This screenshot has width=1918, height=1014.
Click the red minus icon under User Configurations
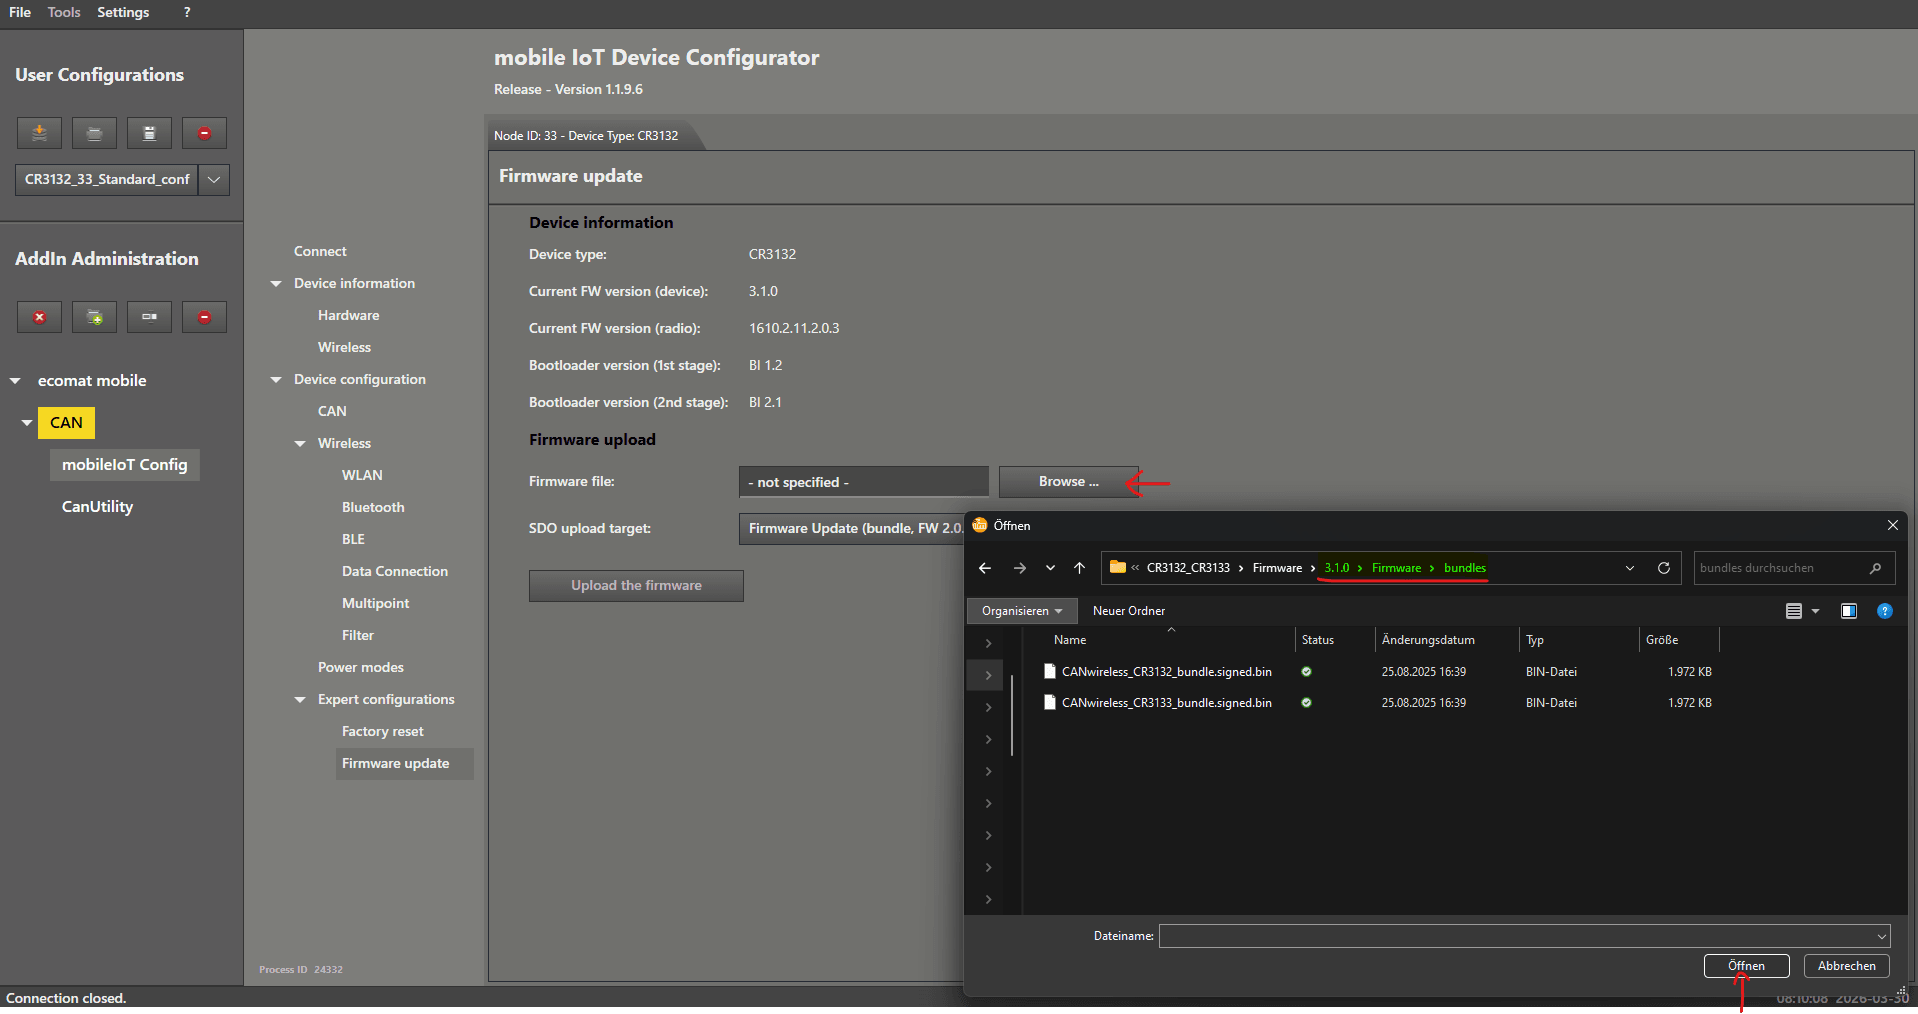[x=204, y=133]
